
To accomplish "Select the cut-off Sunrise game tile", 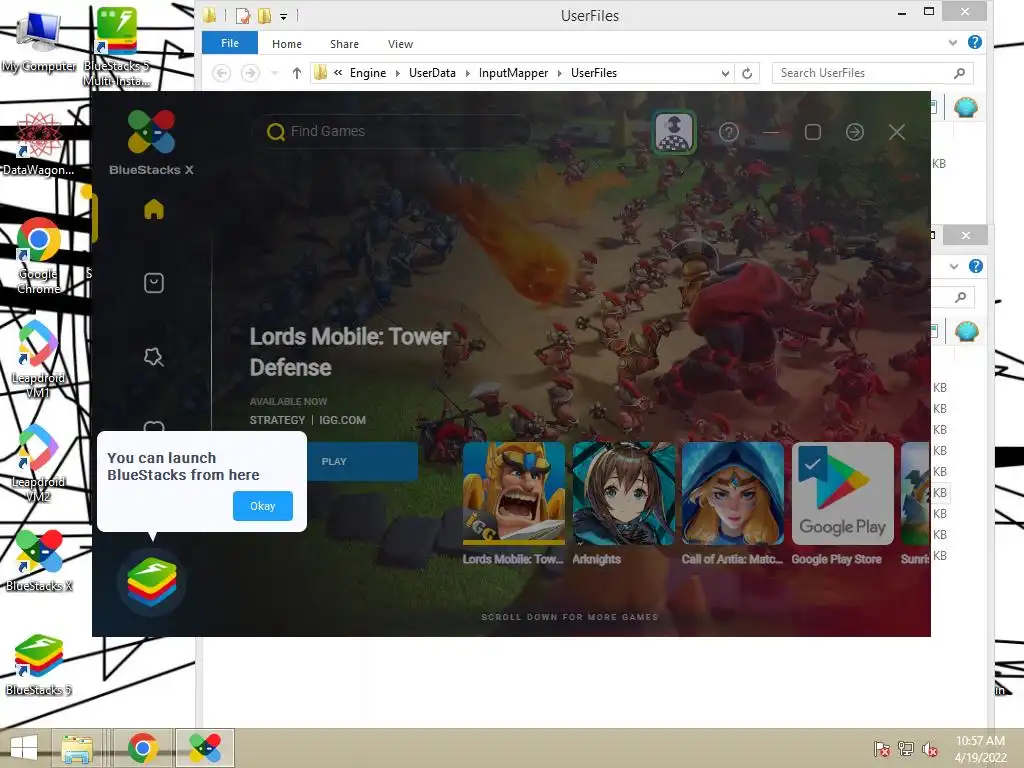I will point(916,494).
